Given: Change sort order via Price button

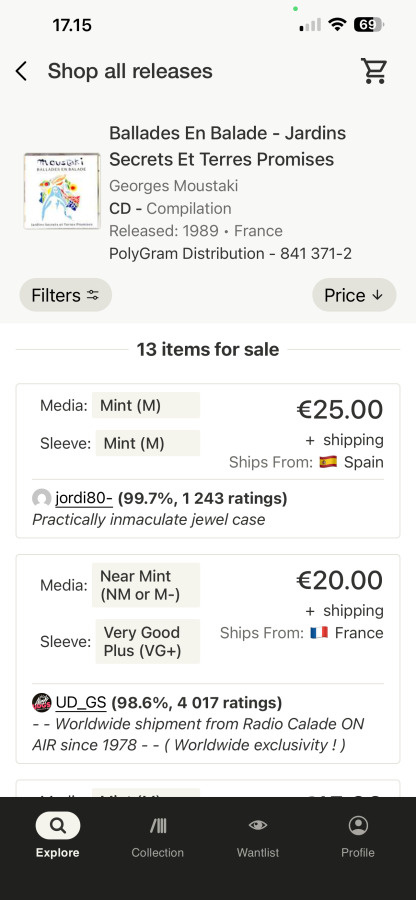Looking at the screenshot, I should [354, 295].
